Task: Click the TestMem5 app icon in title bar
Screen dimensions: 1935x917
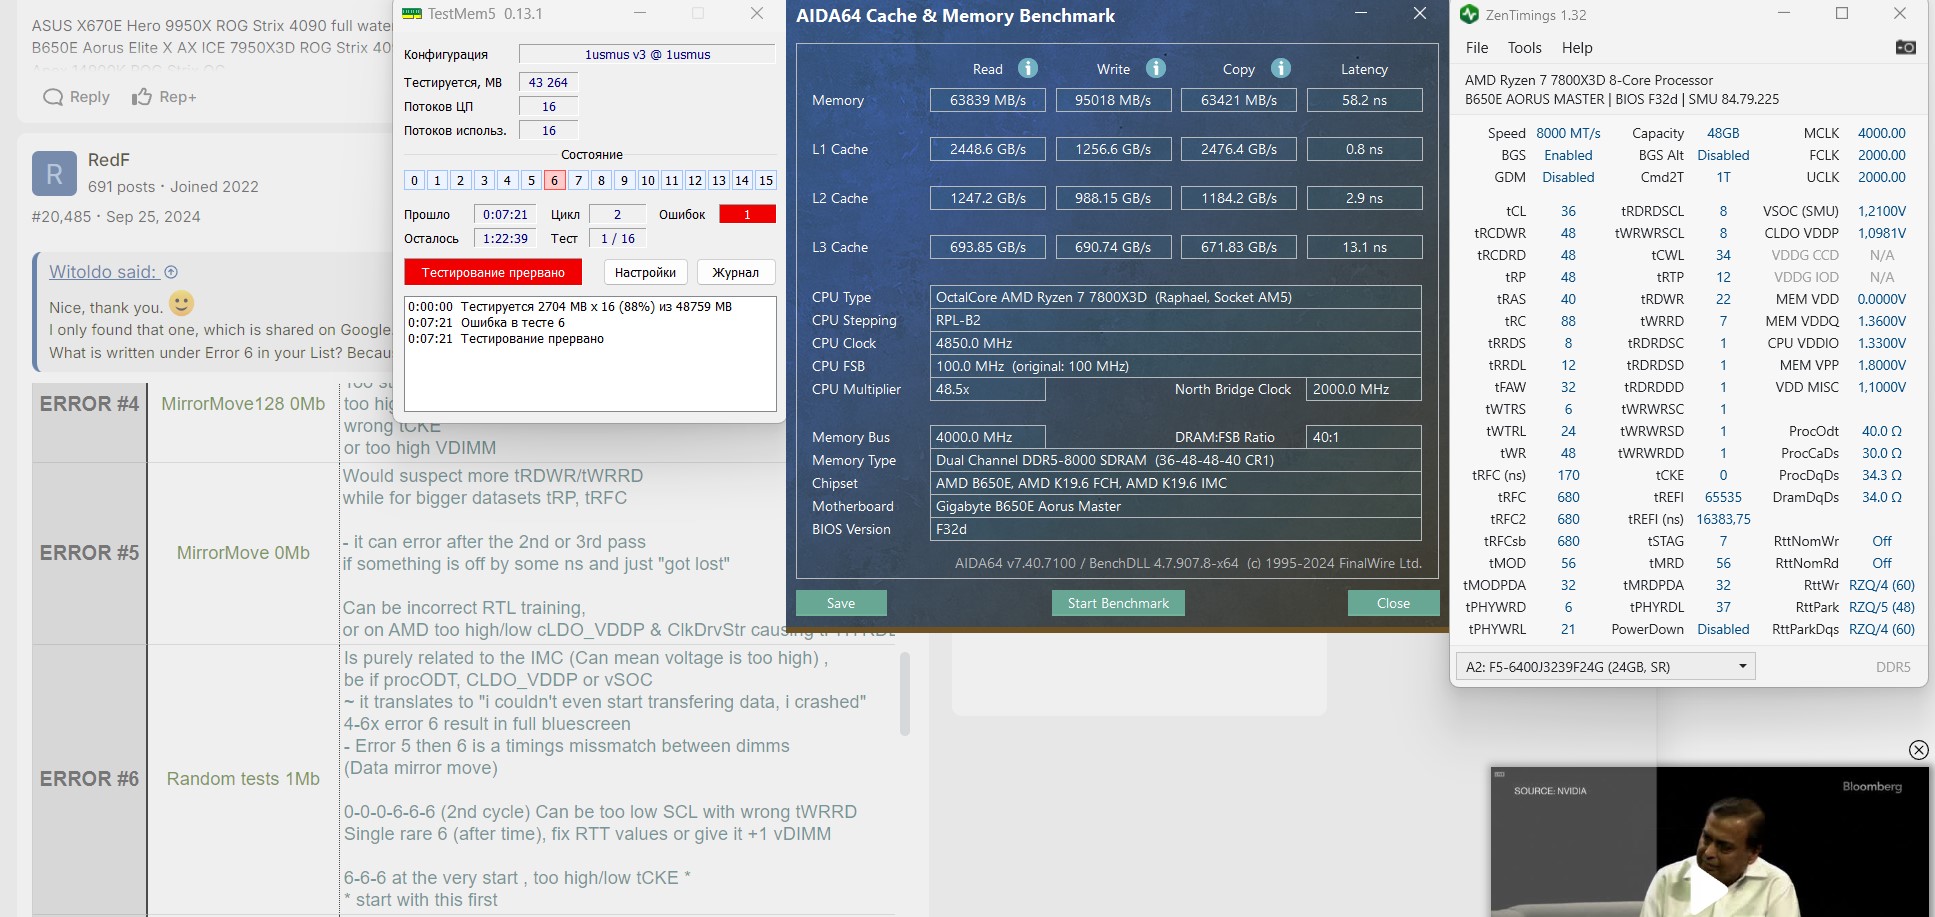Action: click(412, 14)
